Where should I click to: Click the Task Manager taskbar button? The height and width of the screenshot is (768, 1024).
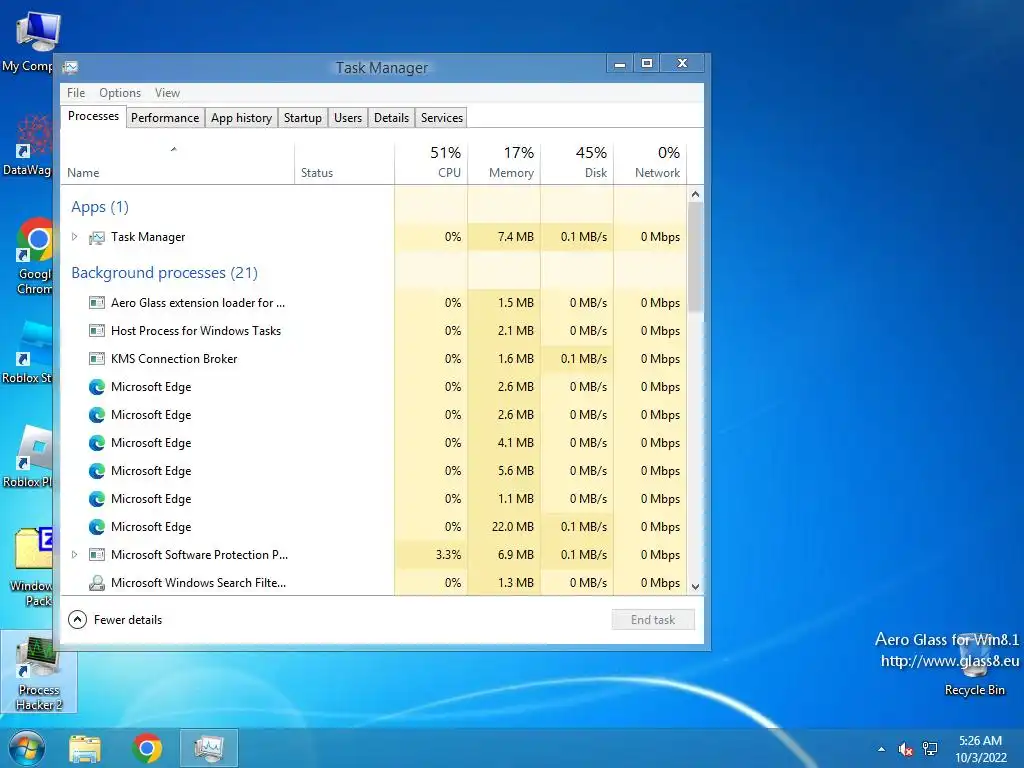209,748
